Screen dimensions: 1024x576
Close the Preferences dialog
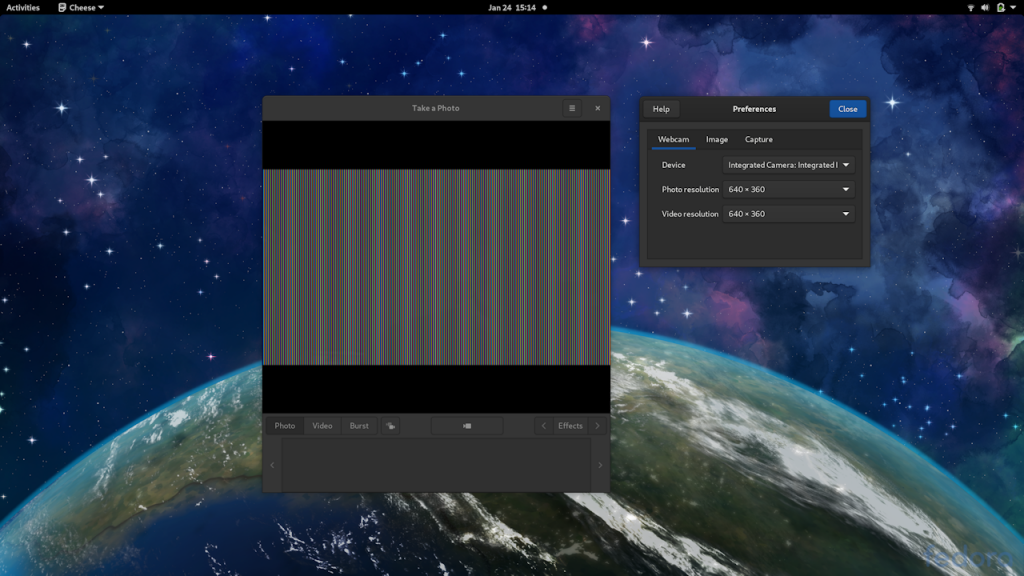(848, 109)
